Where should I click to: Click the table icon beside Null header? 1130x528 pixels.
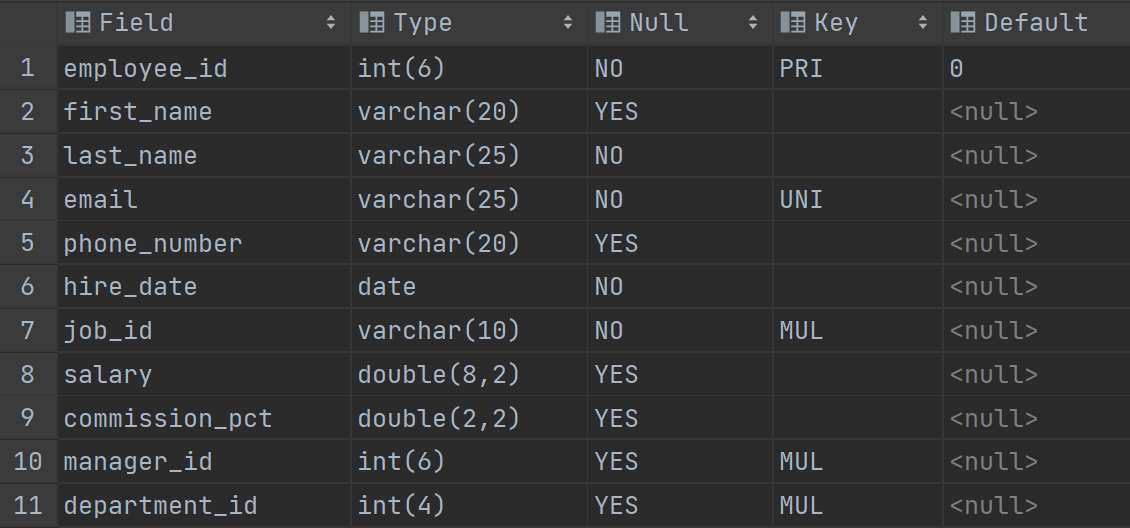tap(608, 22)
